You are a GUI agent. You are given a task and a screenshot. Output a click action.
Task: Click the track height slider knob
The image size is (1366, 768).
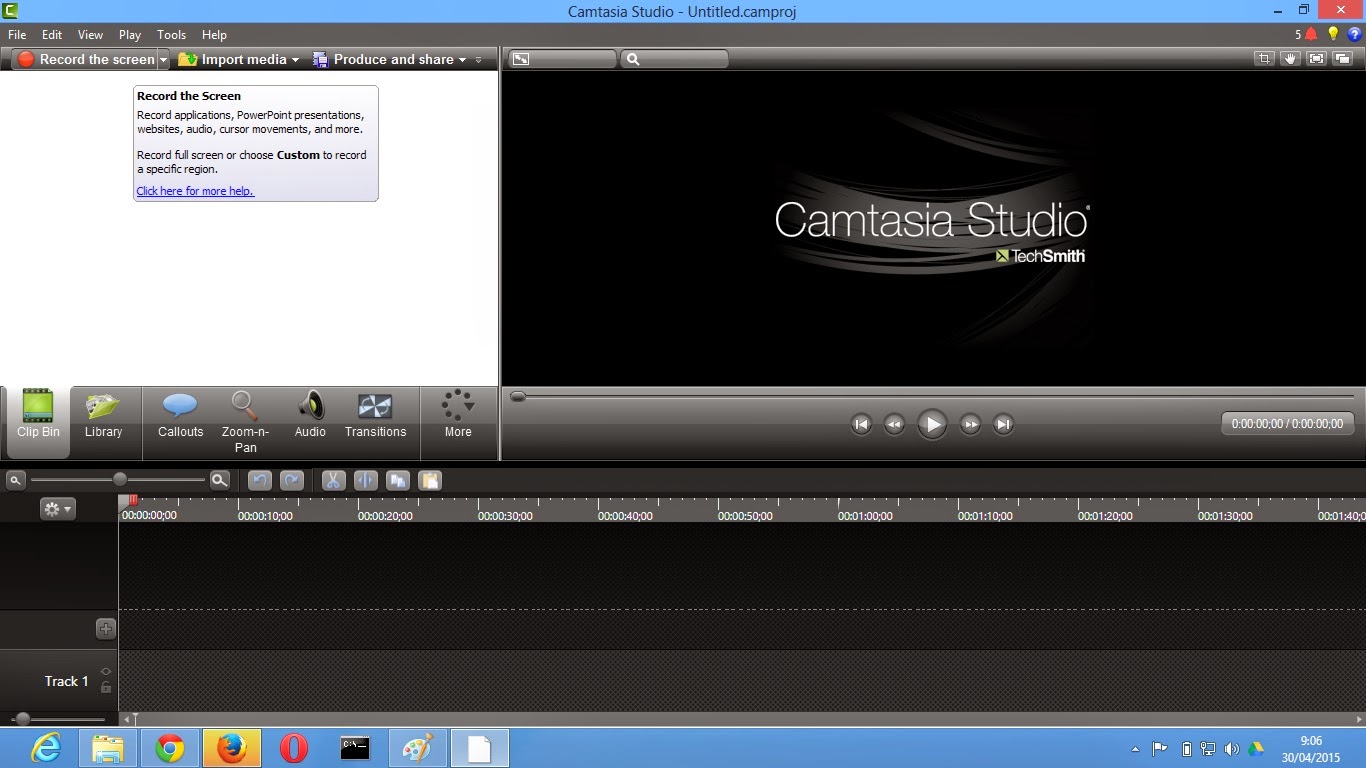click(23, 718)
